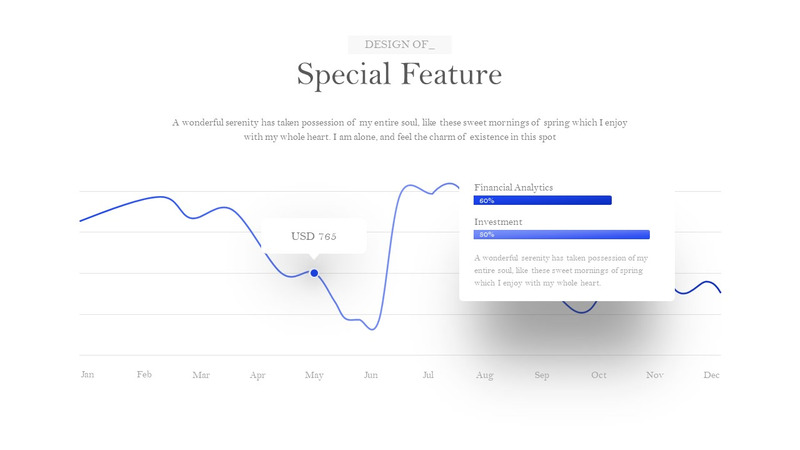Click the Investment 50% progress bar

pyautogui.click(x=561, y=235)
